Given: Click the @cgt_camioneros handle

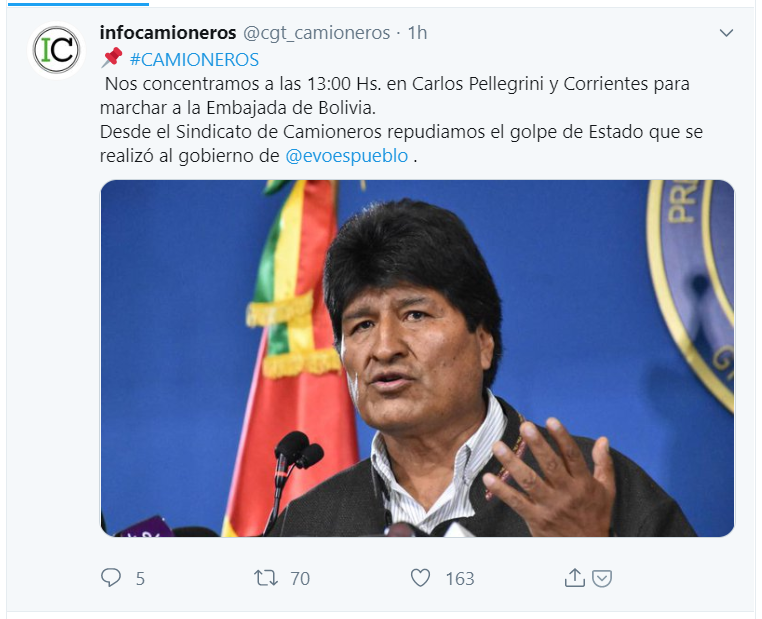Looking at the screenshot, I should pos(316,33).
